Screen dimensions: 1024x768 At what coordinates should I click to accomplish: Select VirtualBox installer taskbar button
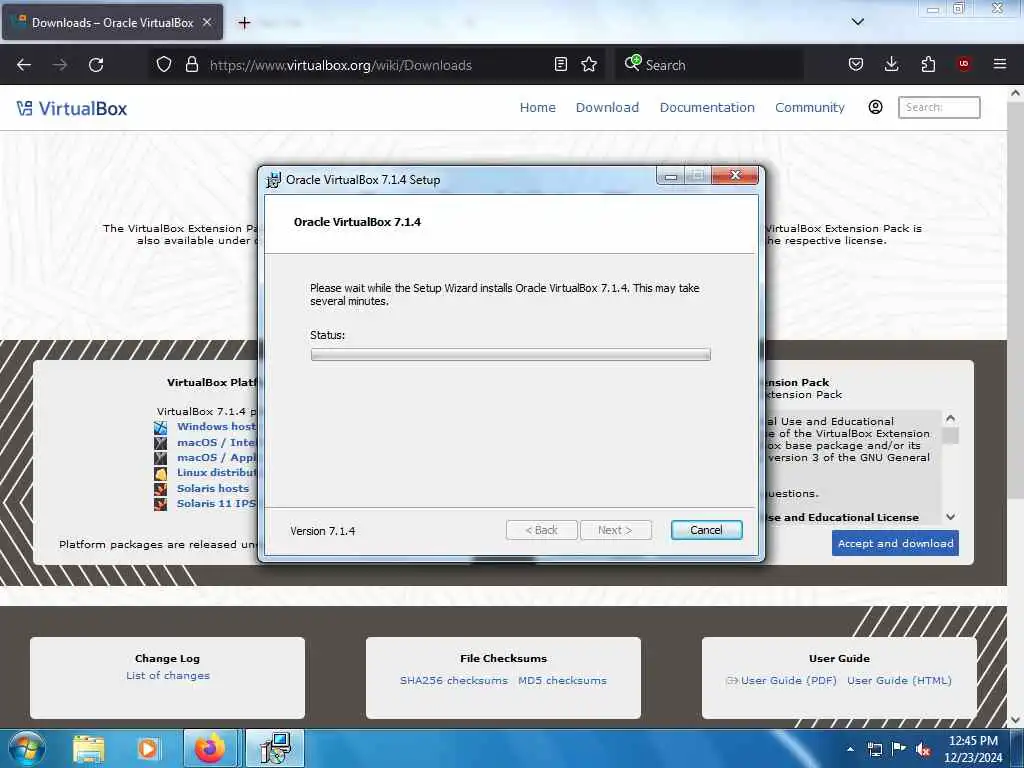[x=274, y=748]
